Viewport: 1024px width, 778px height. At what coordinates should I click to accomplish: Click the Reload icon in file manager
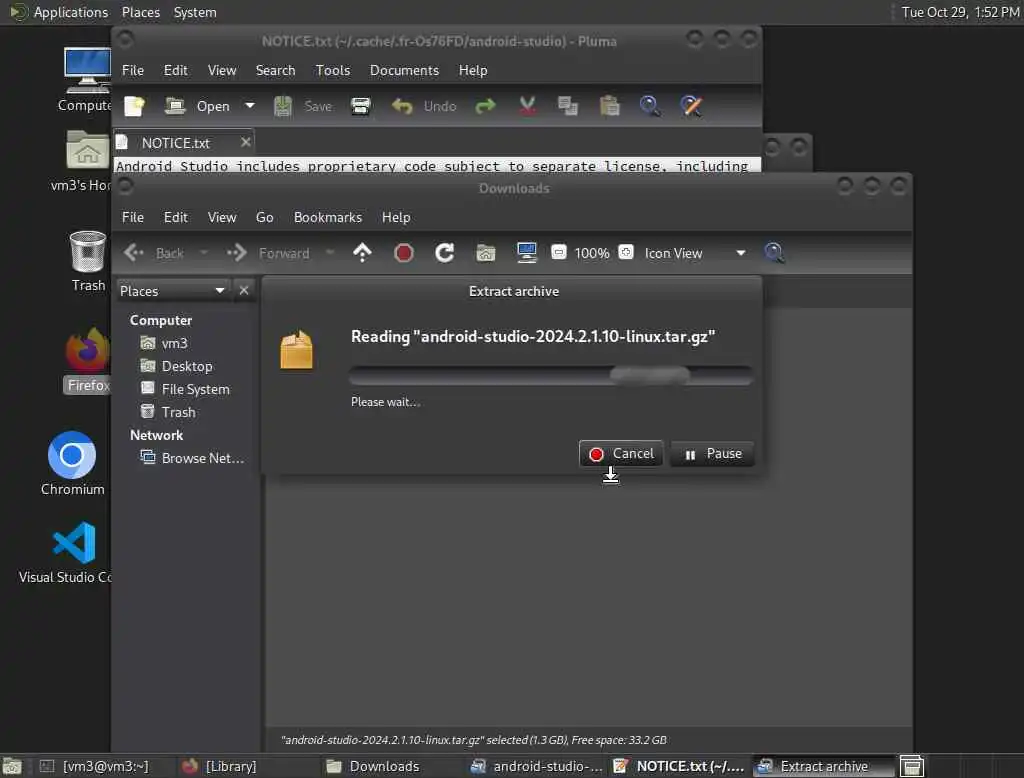click(445, 252)
